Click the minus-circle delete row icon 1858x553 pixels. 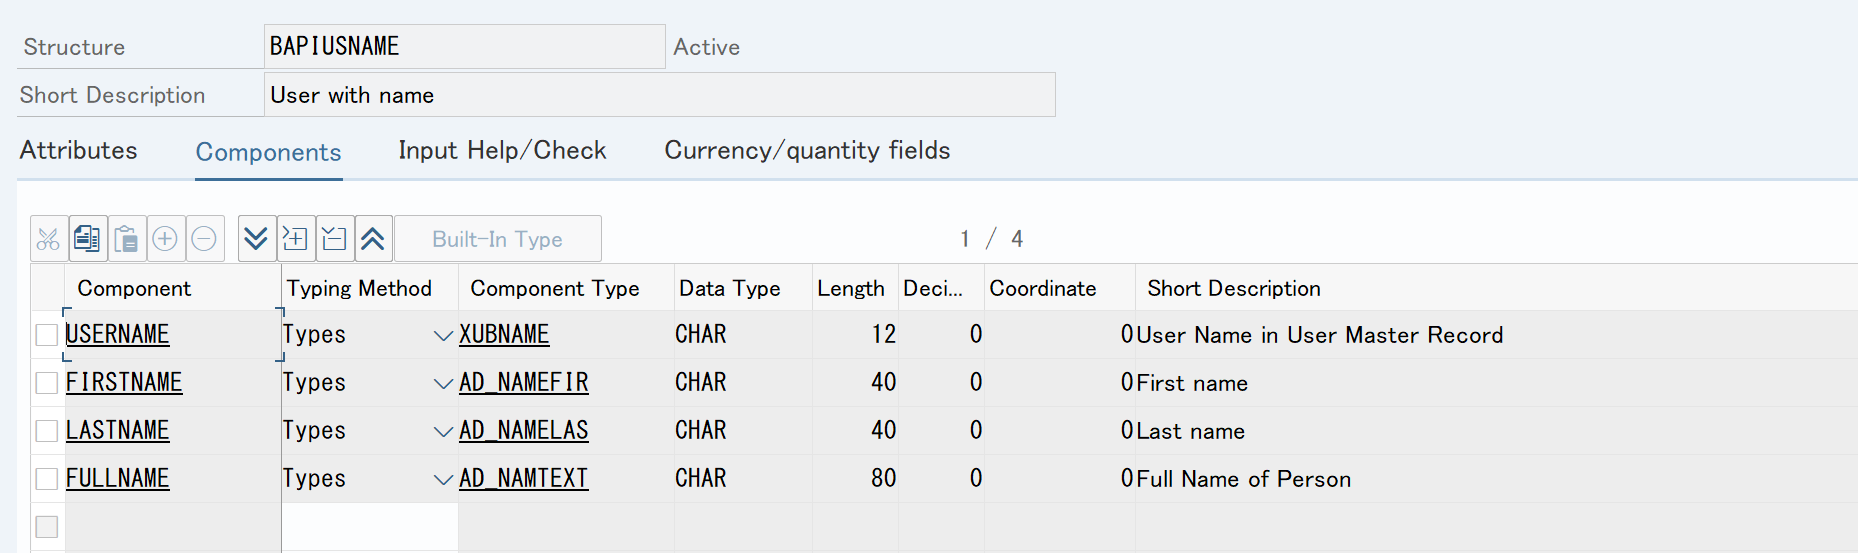pos(204,239)
